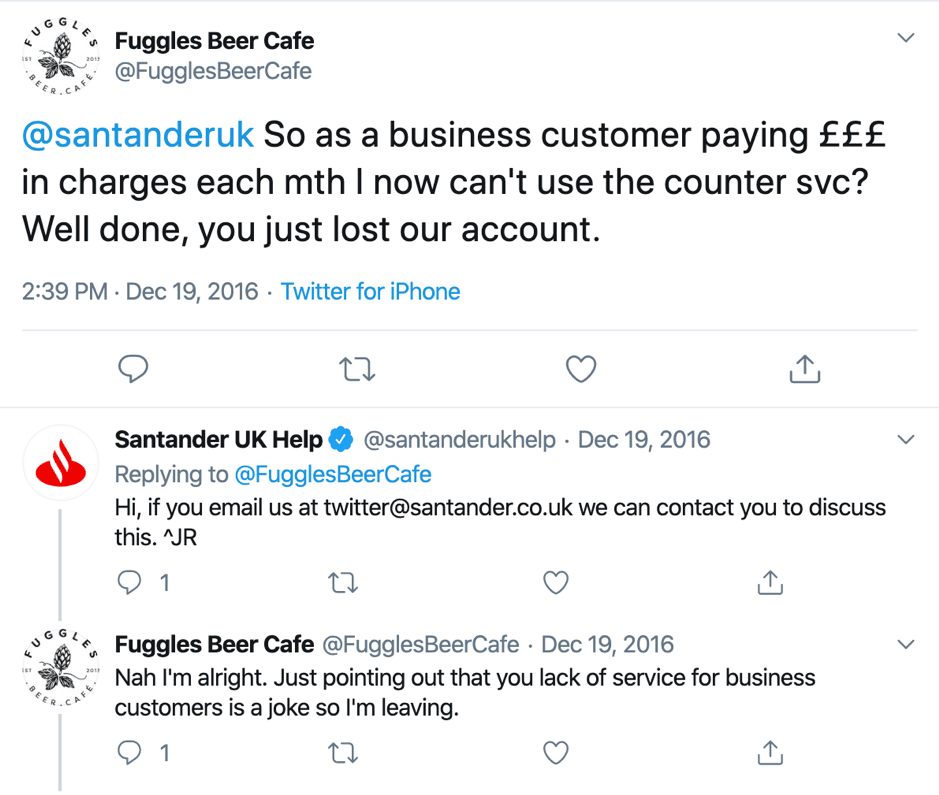Retweet the main tweet about Santander charges
This screenshot has width=939, height=795.
coord(357,370)
